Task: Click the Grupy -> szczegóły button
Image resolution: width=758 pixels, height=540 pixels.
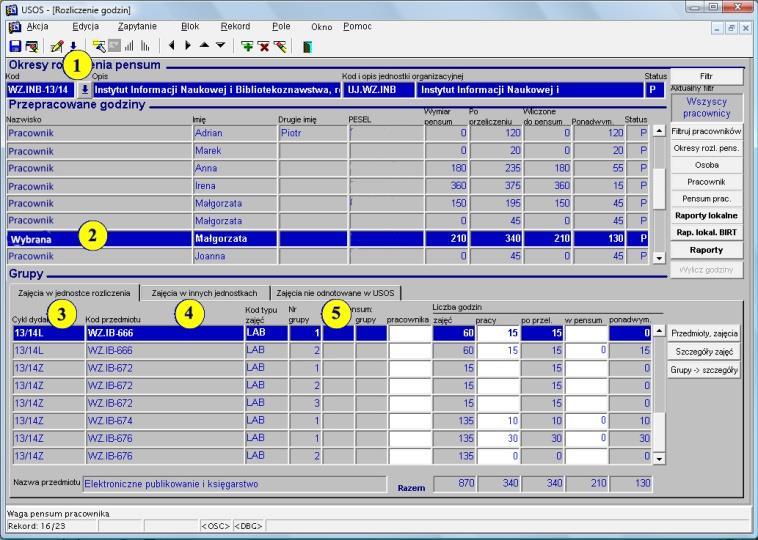Action: (704, 370)
